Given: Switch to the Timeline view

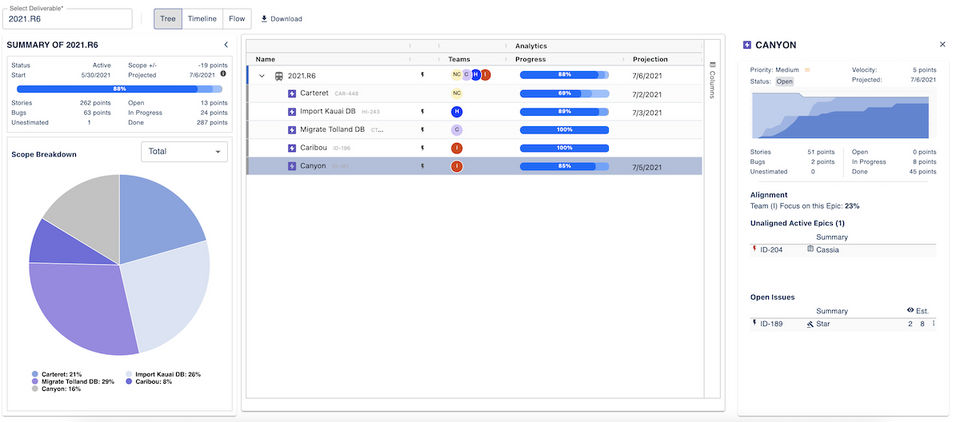Looking at the screenshot, I should point(202,19).
